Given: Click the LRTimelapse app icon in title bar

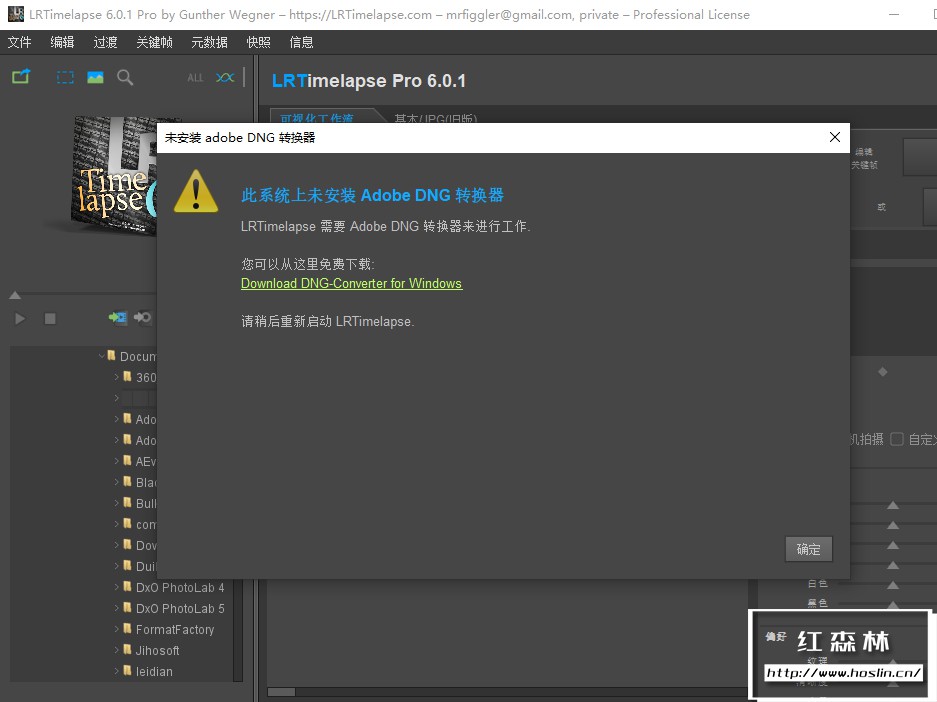Looking at the screenshot, I should click(16, 14).
